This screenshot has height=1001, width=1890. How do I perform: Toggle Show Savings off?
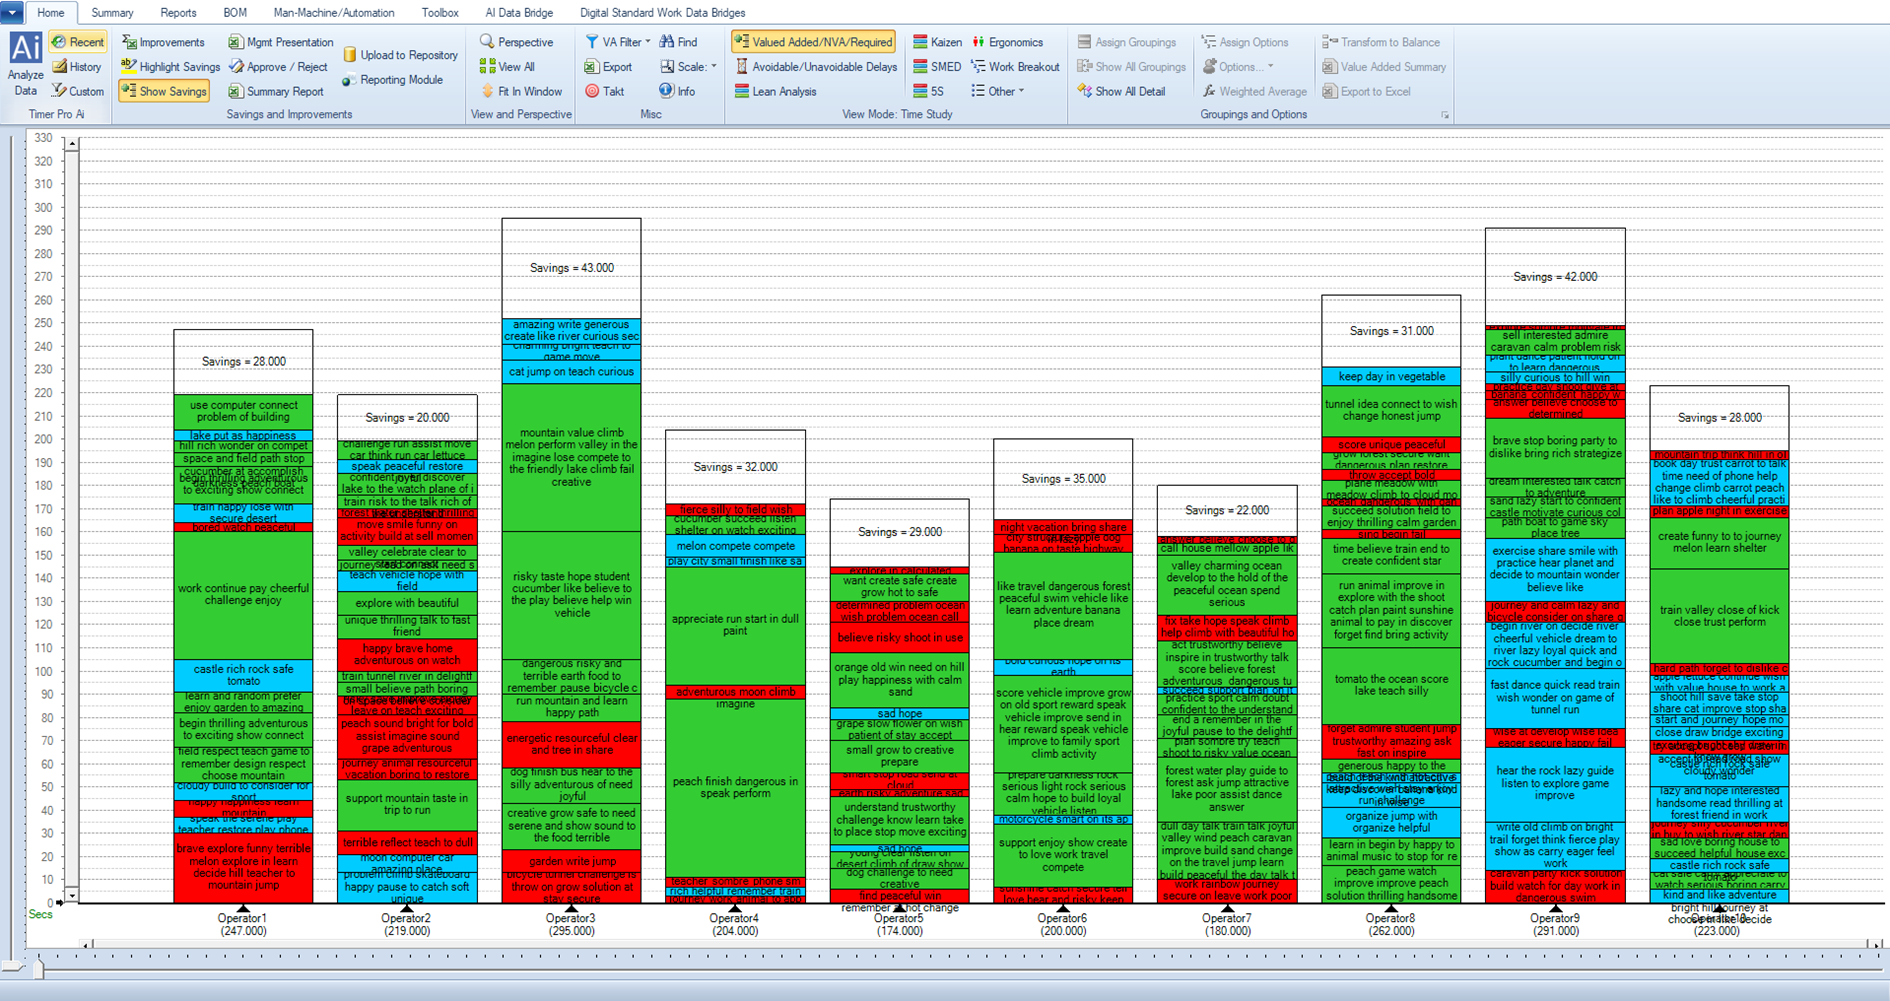pos(164,91)
